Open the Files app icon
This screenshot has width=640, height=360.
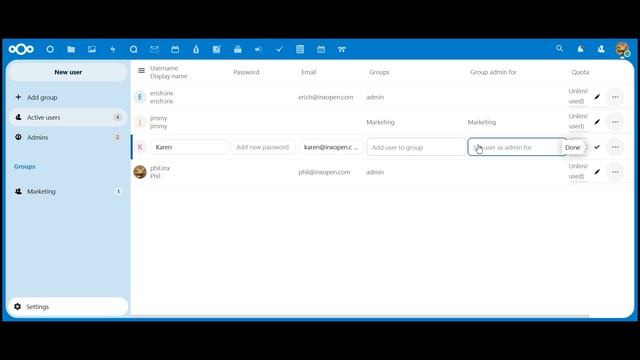pyautogui.click(x=71, y=49)
